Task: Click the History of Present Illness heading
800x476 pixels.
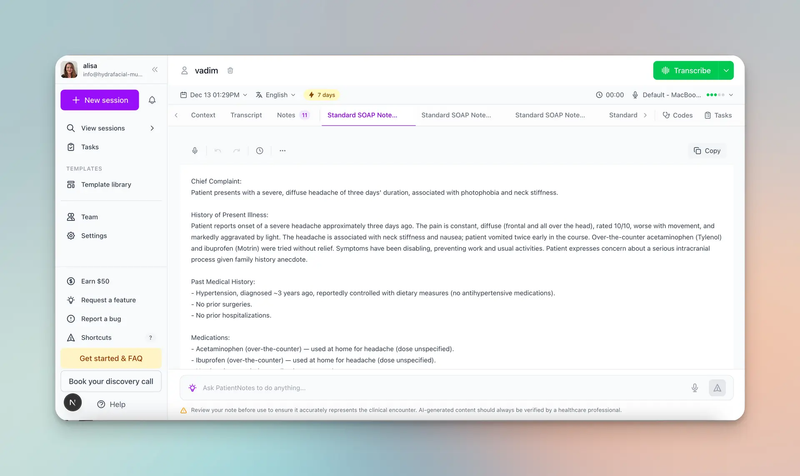Action: click(x=229, y=215)
